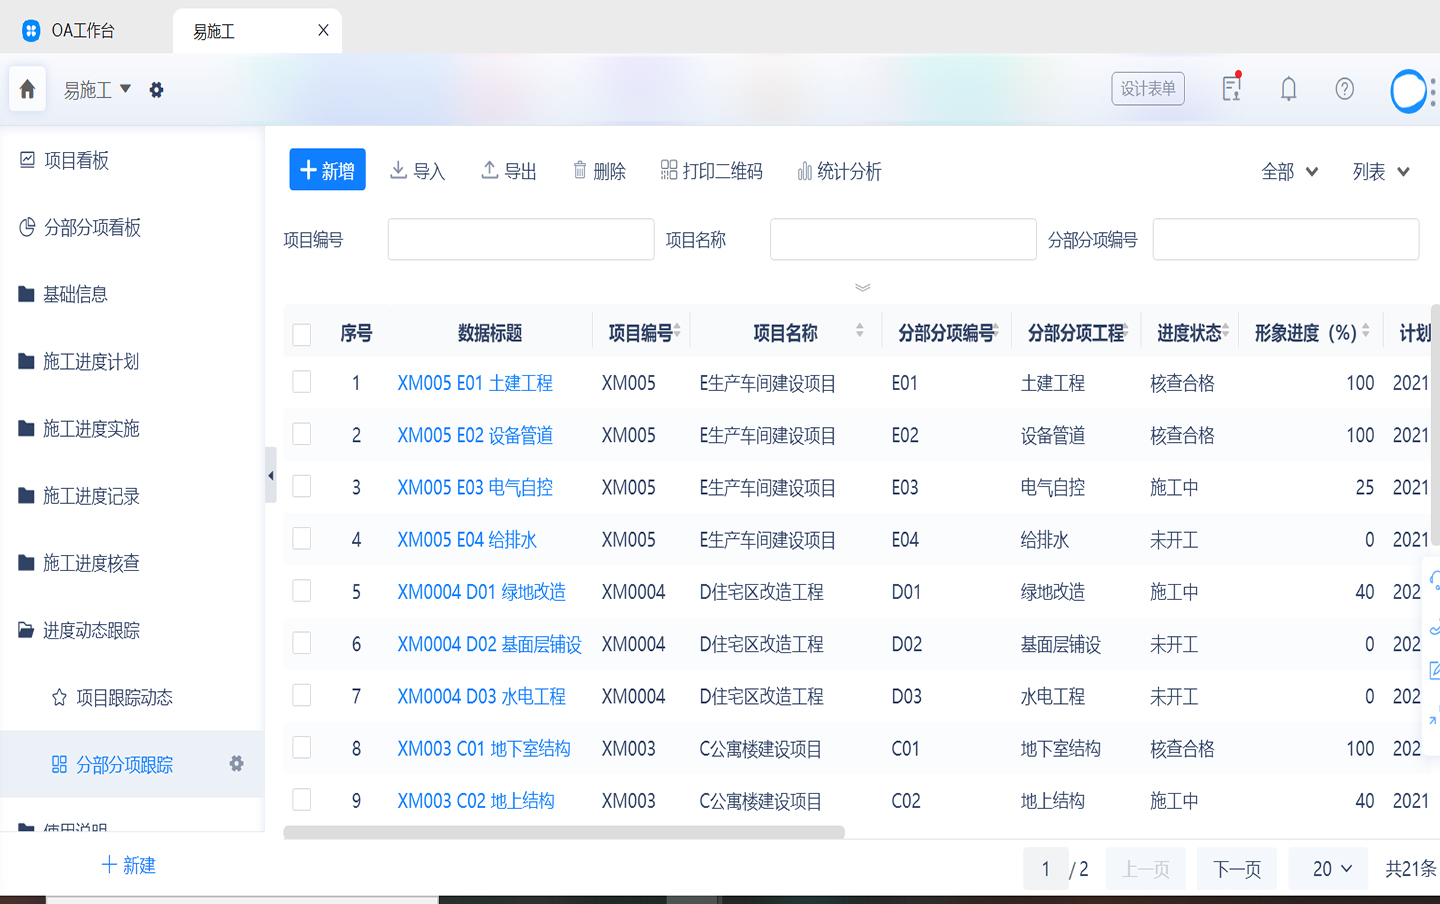Click the 项目名称 search field
This screenshot has width=1440, height=904.
click(903, 239)
